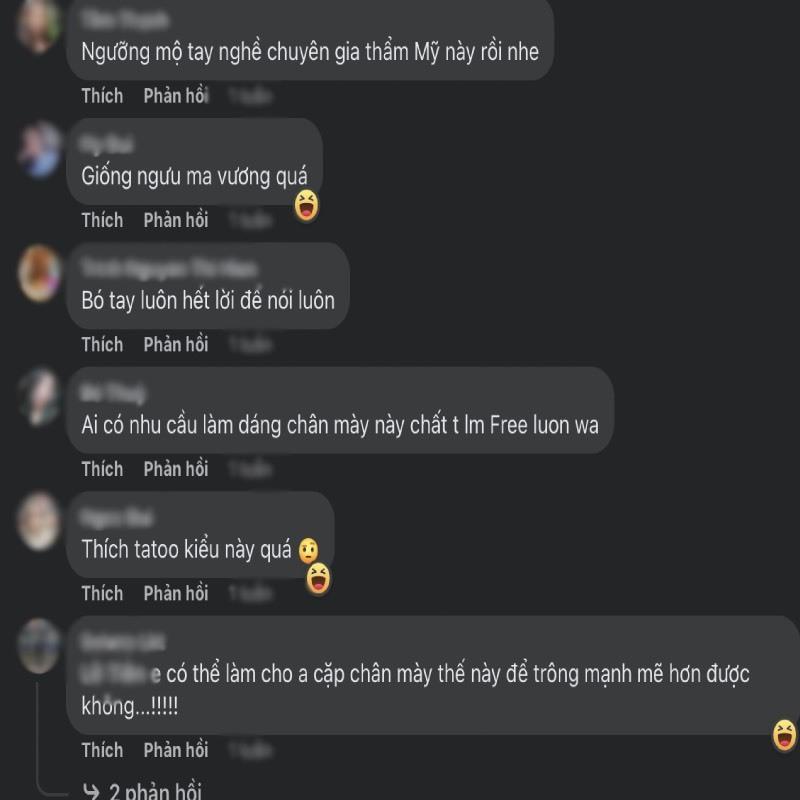The image size is (800, 800).
Task: Open avatar of 'Giống ngưu ma vương' commenter
Action: pyautogui.click(x=39, y=149)
